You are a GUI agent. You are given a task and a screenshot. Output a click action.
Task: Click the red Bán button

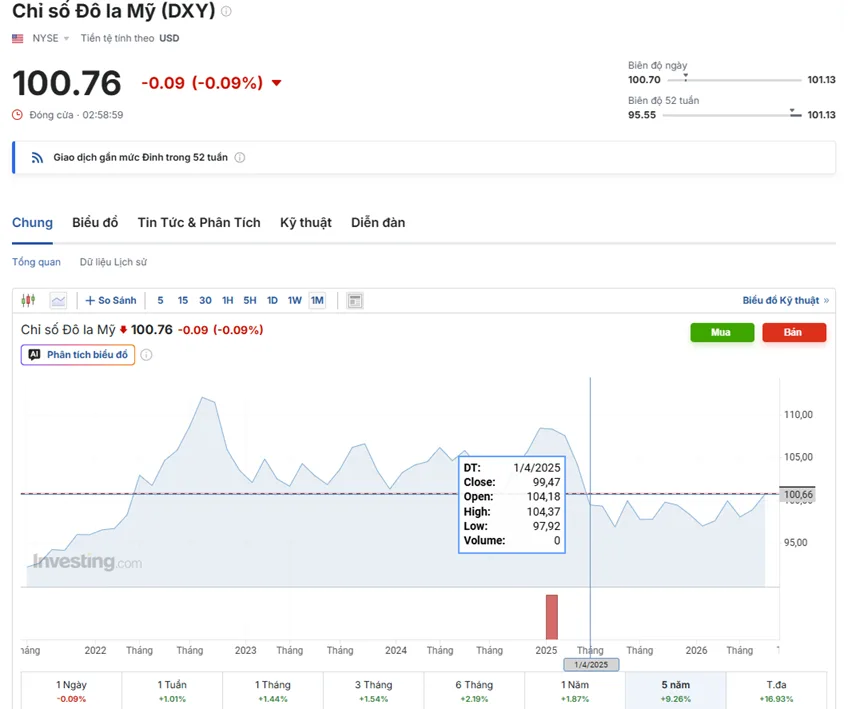[x=794, y=332]
